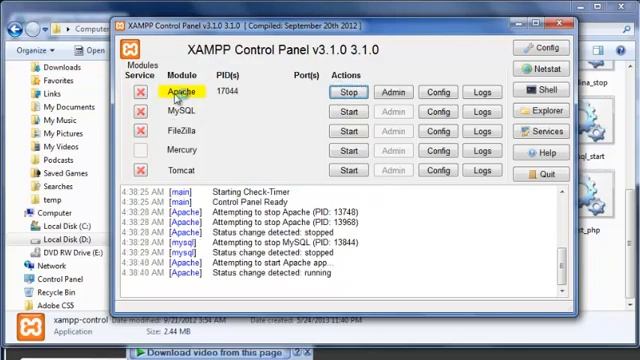640x360 pixels.
Task: Click the Explorer search magnifier icon
Action: point(627,29)
